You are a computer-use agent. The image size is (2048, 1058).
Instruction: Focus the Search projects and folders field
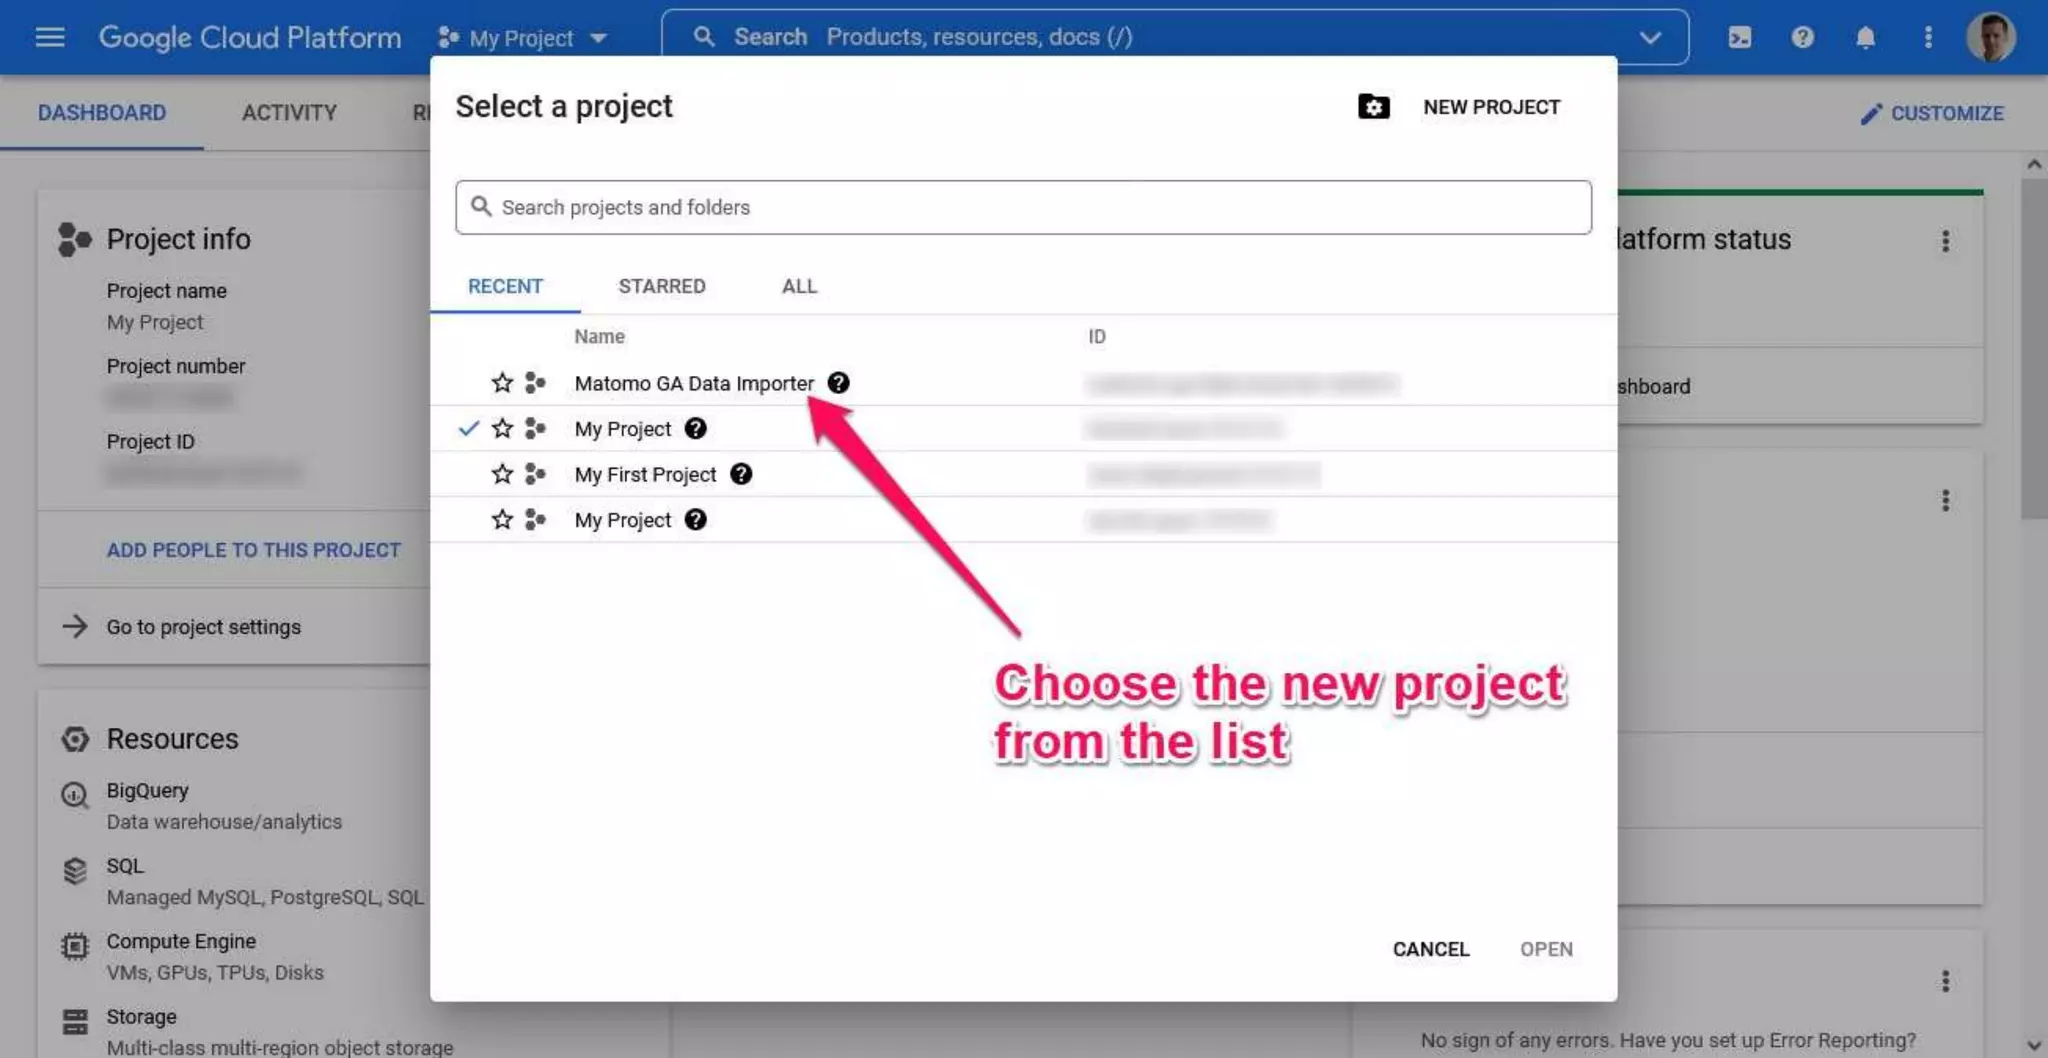tap(1023, 207)
